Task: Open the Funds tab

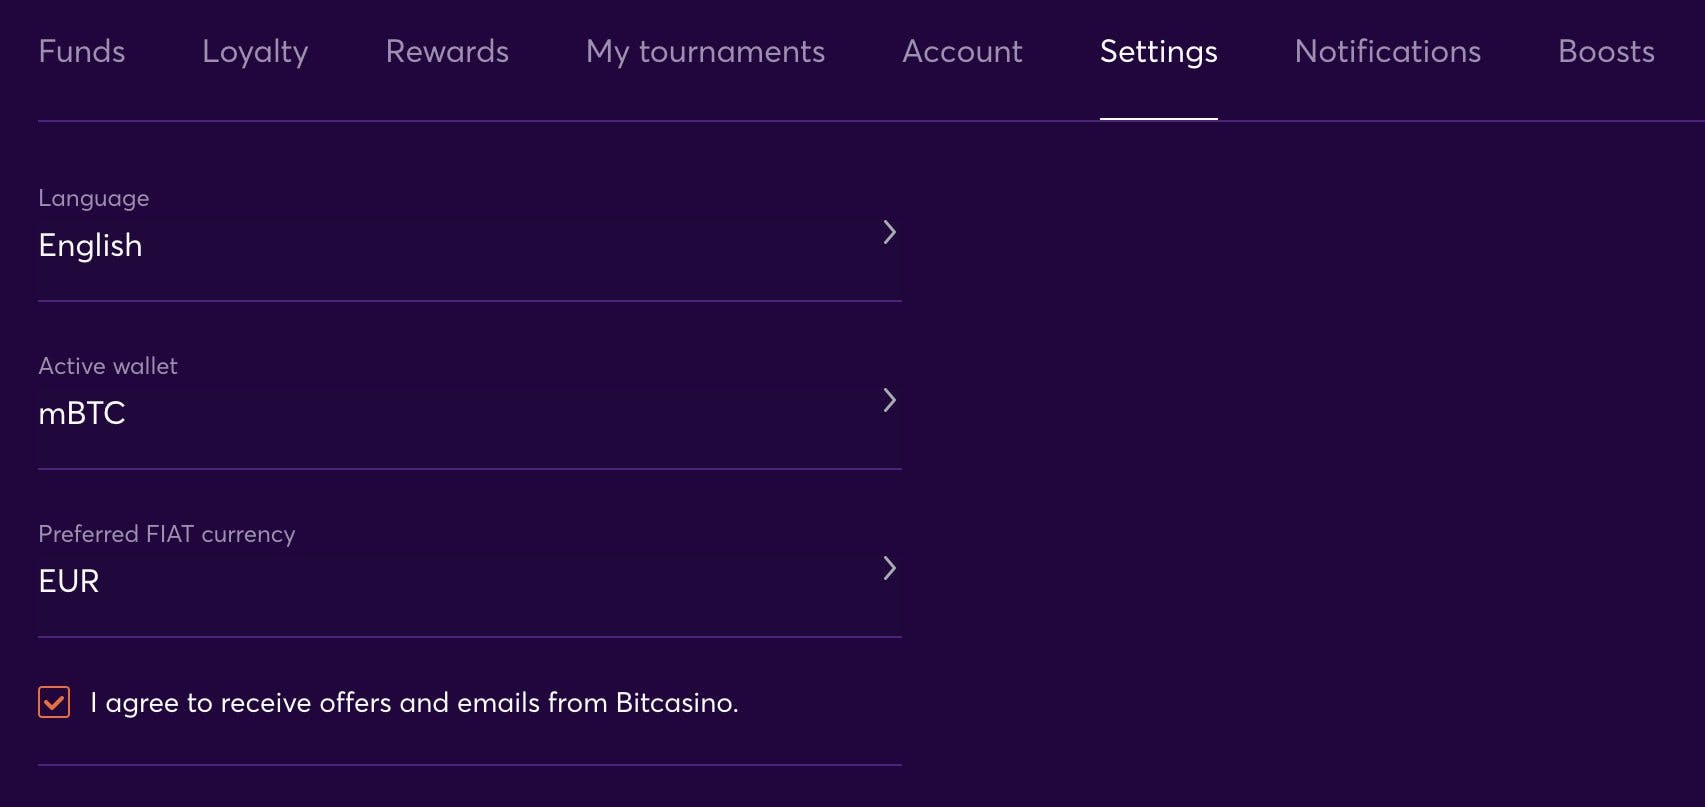Action: [82, 52]
